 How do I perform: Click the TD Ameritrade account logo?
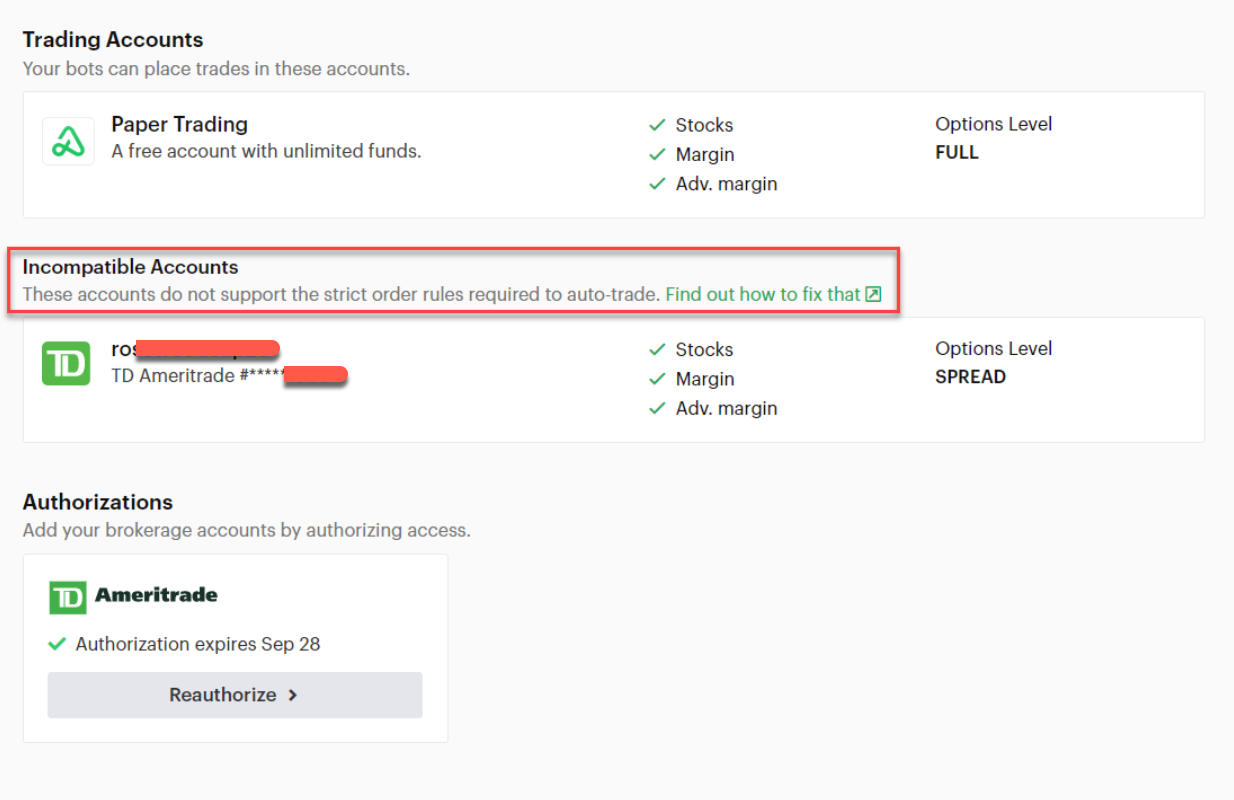click(x=66, y=364)
